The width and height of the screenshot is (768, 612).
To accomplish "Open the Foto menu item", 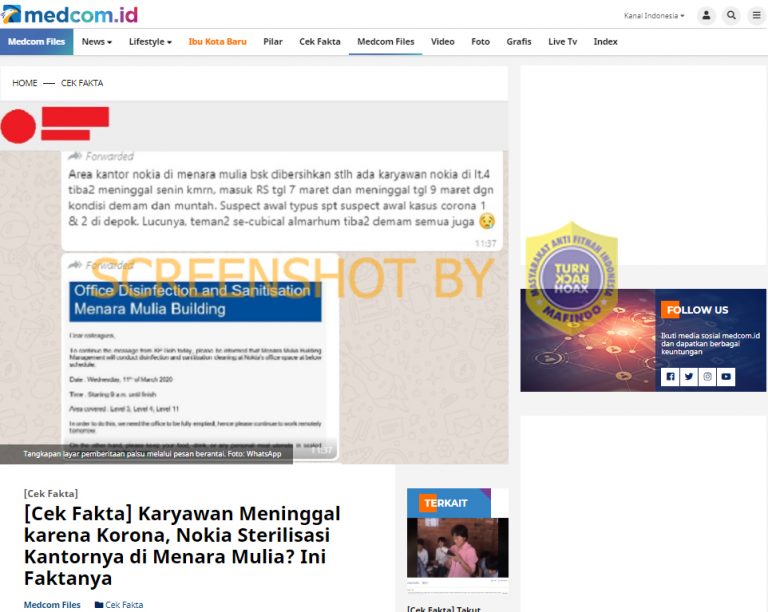I will pos(480,42).
